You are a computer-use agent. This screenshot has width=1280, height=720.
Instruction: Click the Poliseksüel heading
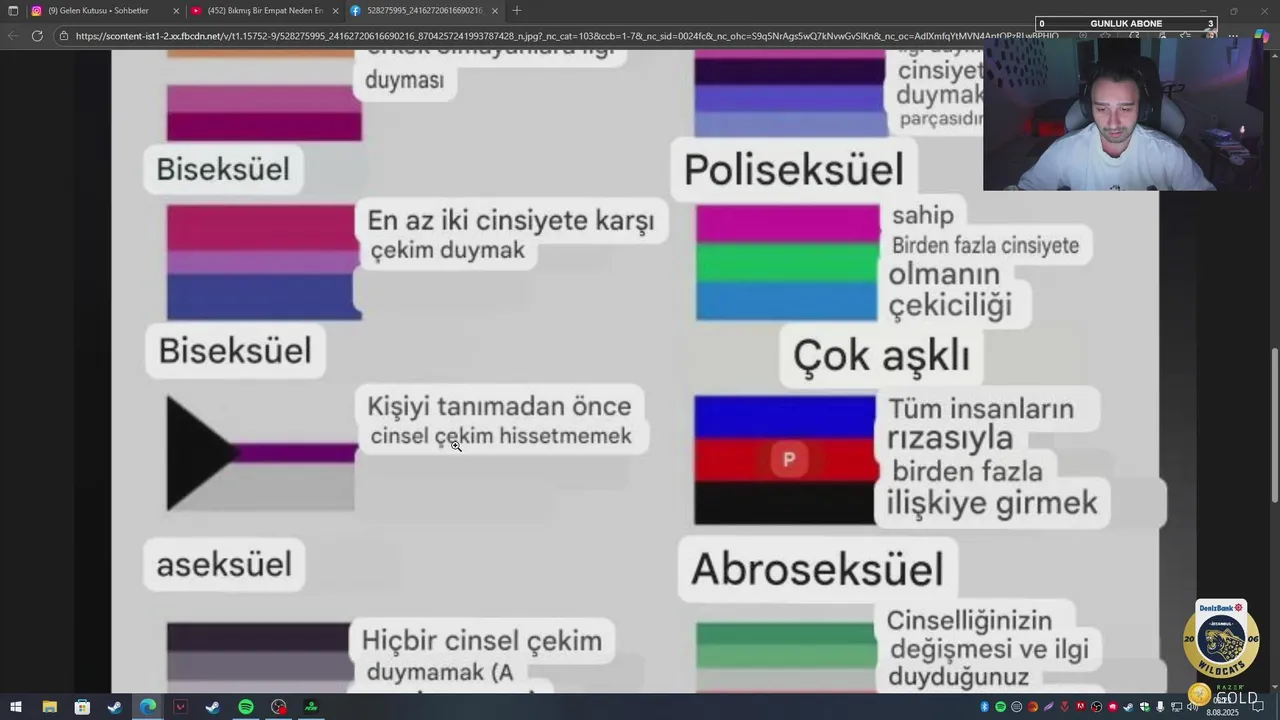(x=794, y=168)
